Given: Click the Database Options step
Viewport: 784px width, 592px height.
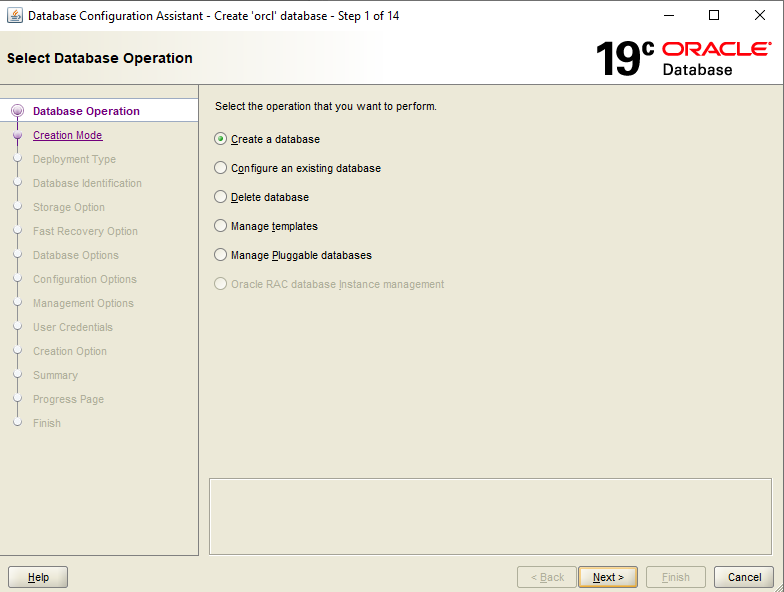Looking at the screenshot, I should (76, 255).
